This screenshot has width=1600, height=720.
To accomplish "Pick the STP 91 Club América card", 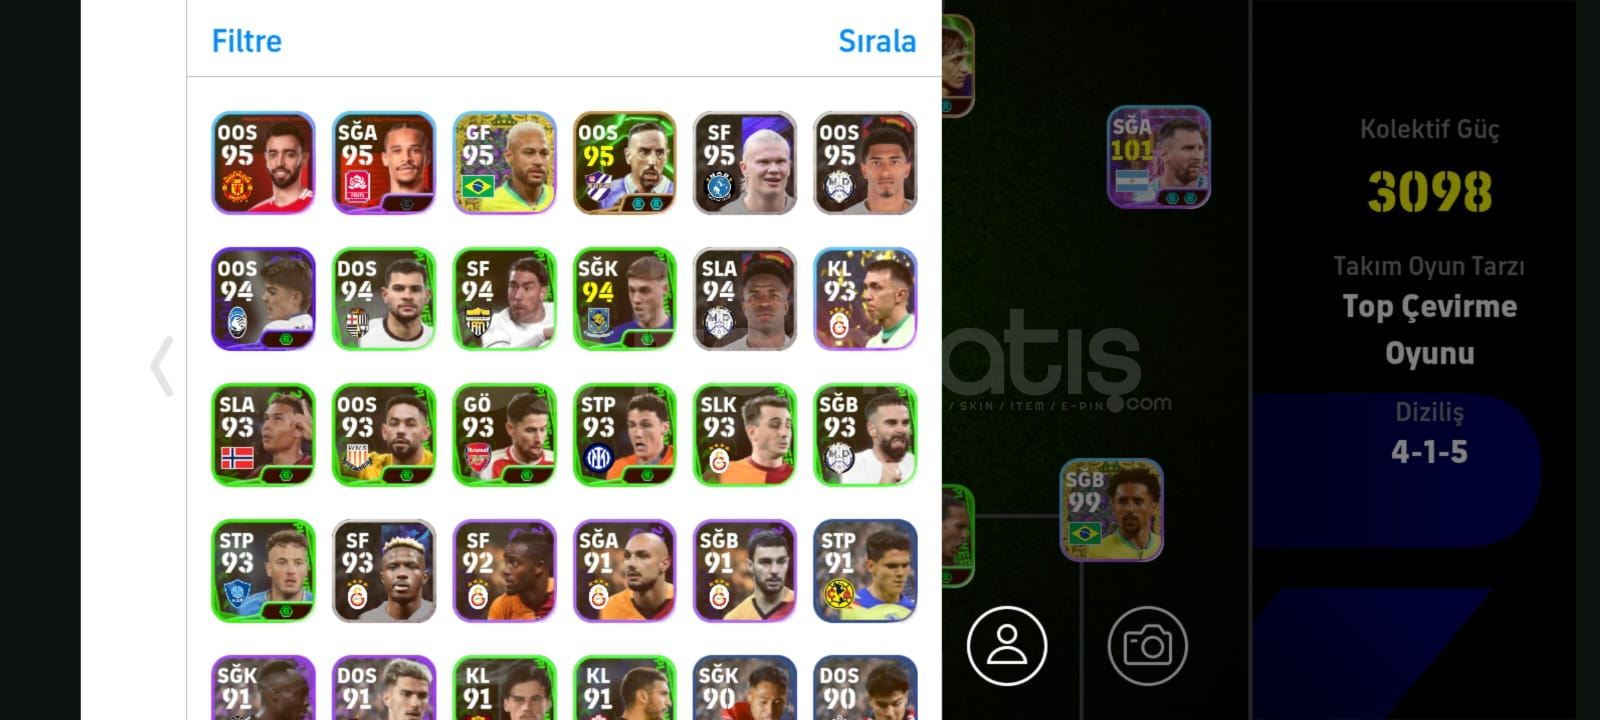I will (x=865, y=571).
